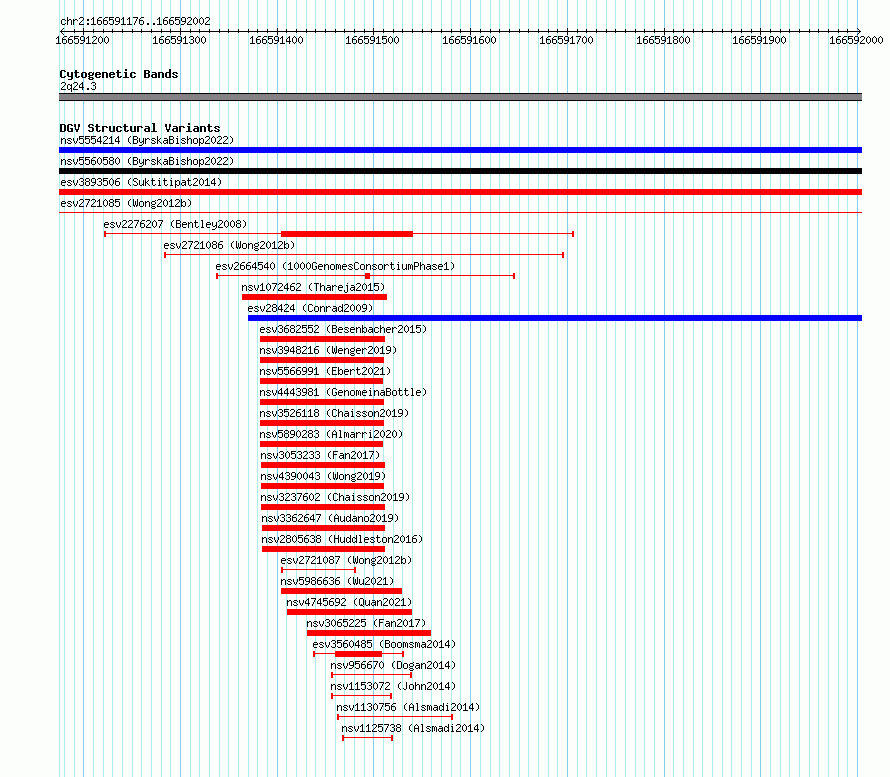890x777 pixels.
Task: Open nsv5566991 (Ebert2021) variant
Action: point(325,371)
